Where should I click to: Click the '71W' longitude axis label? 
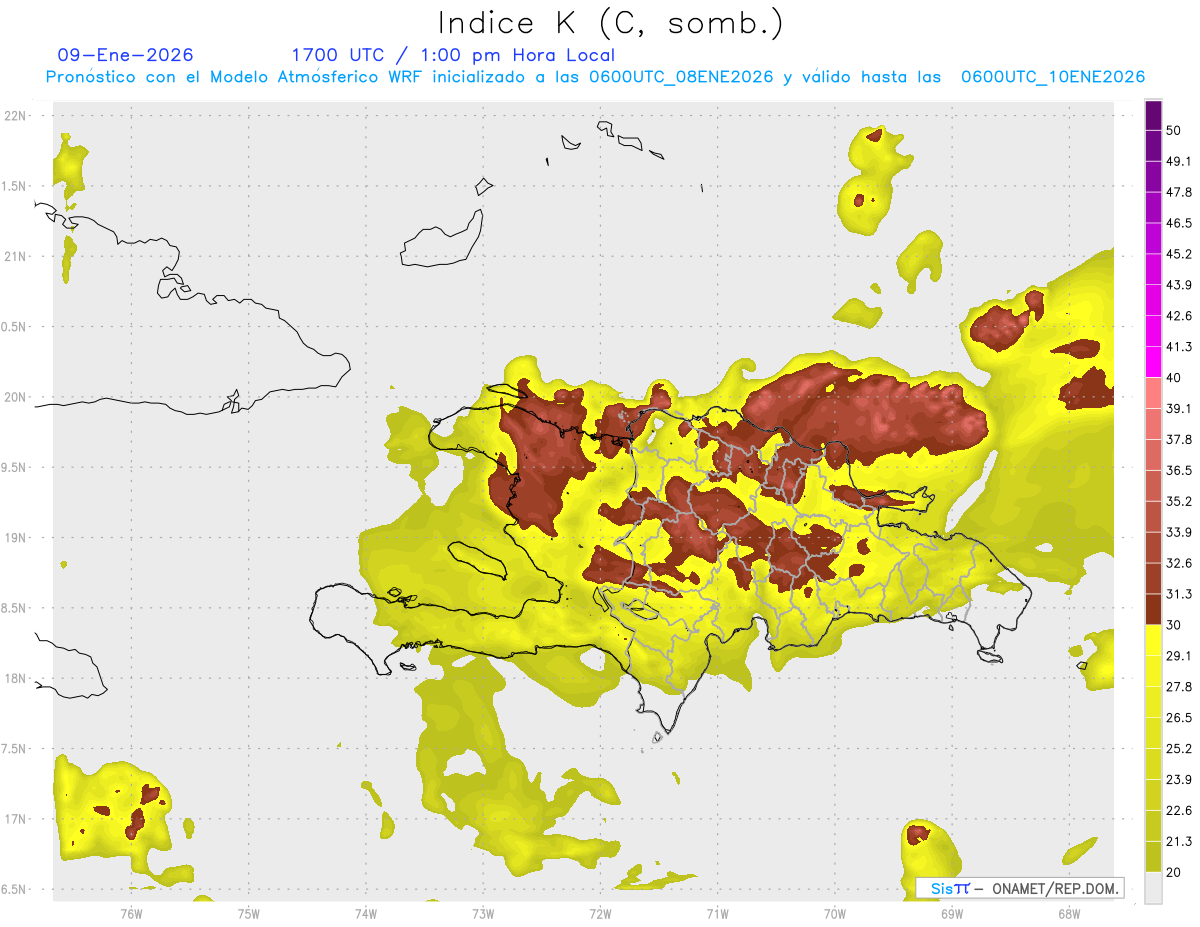point(717,915)
